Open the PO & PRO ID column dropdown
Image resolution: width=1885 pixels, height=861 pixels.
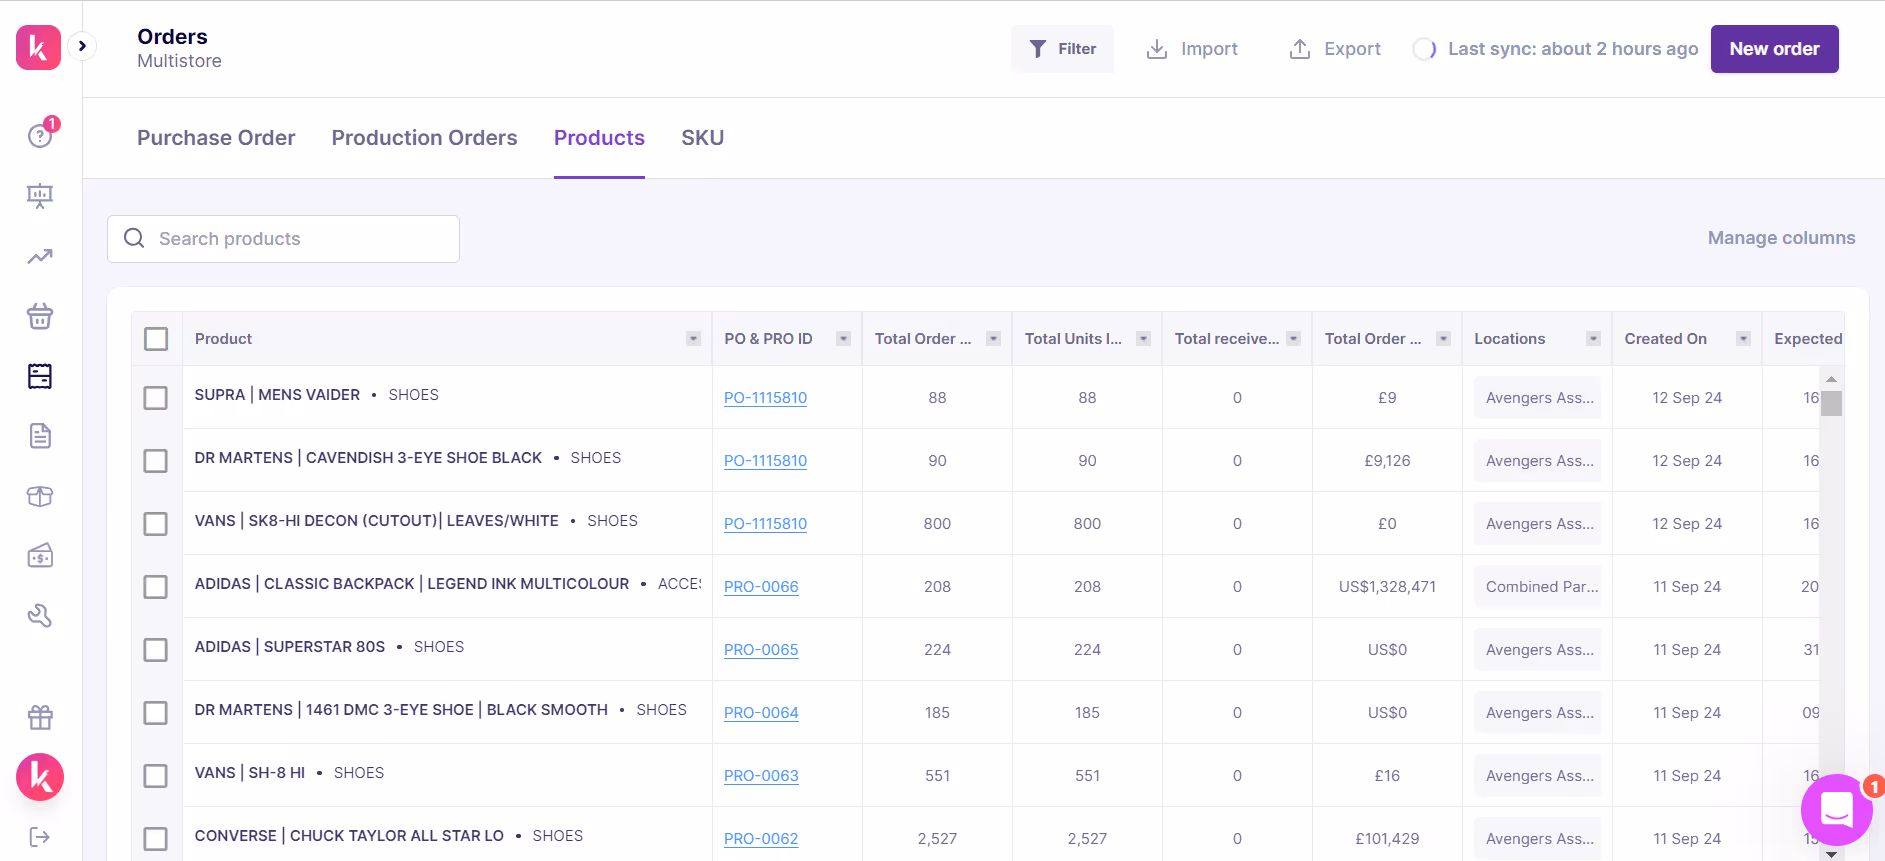tap(843, 339)
